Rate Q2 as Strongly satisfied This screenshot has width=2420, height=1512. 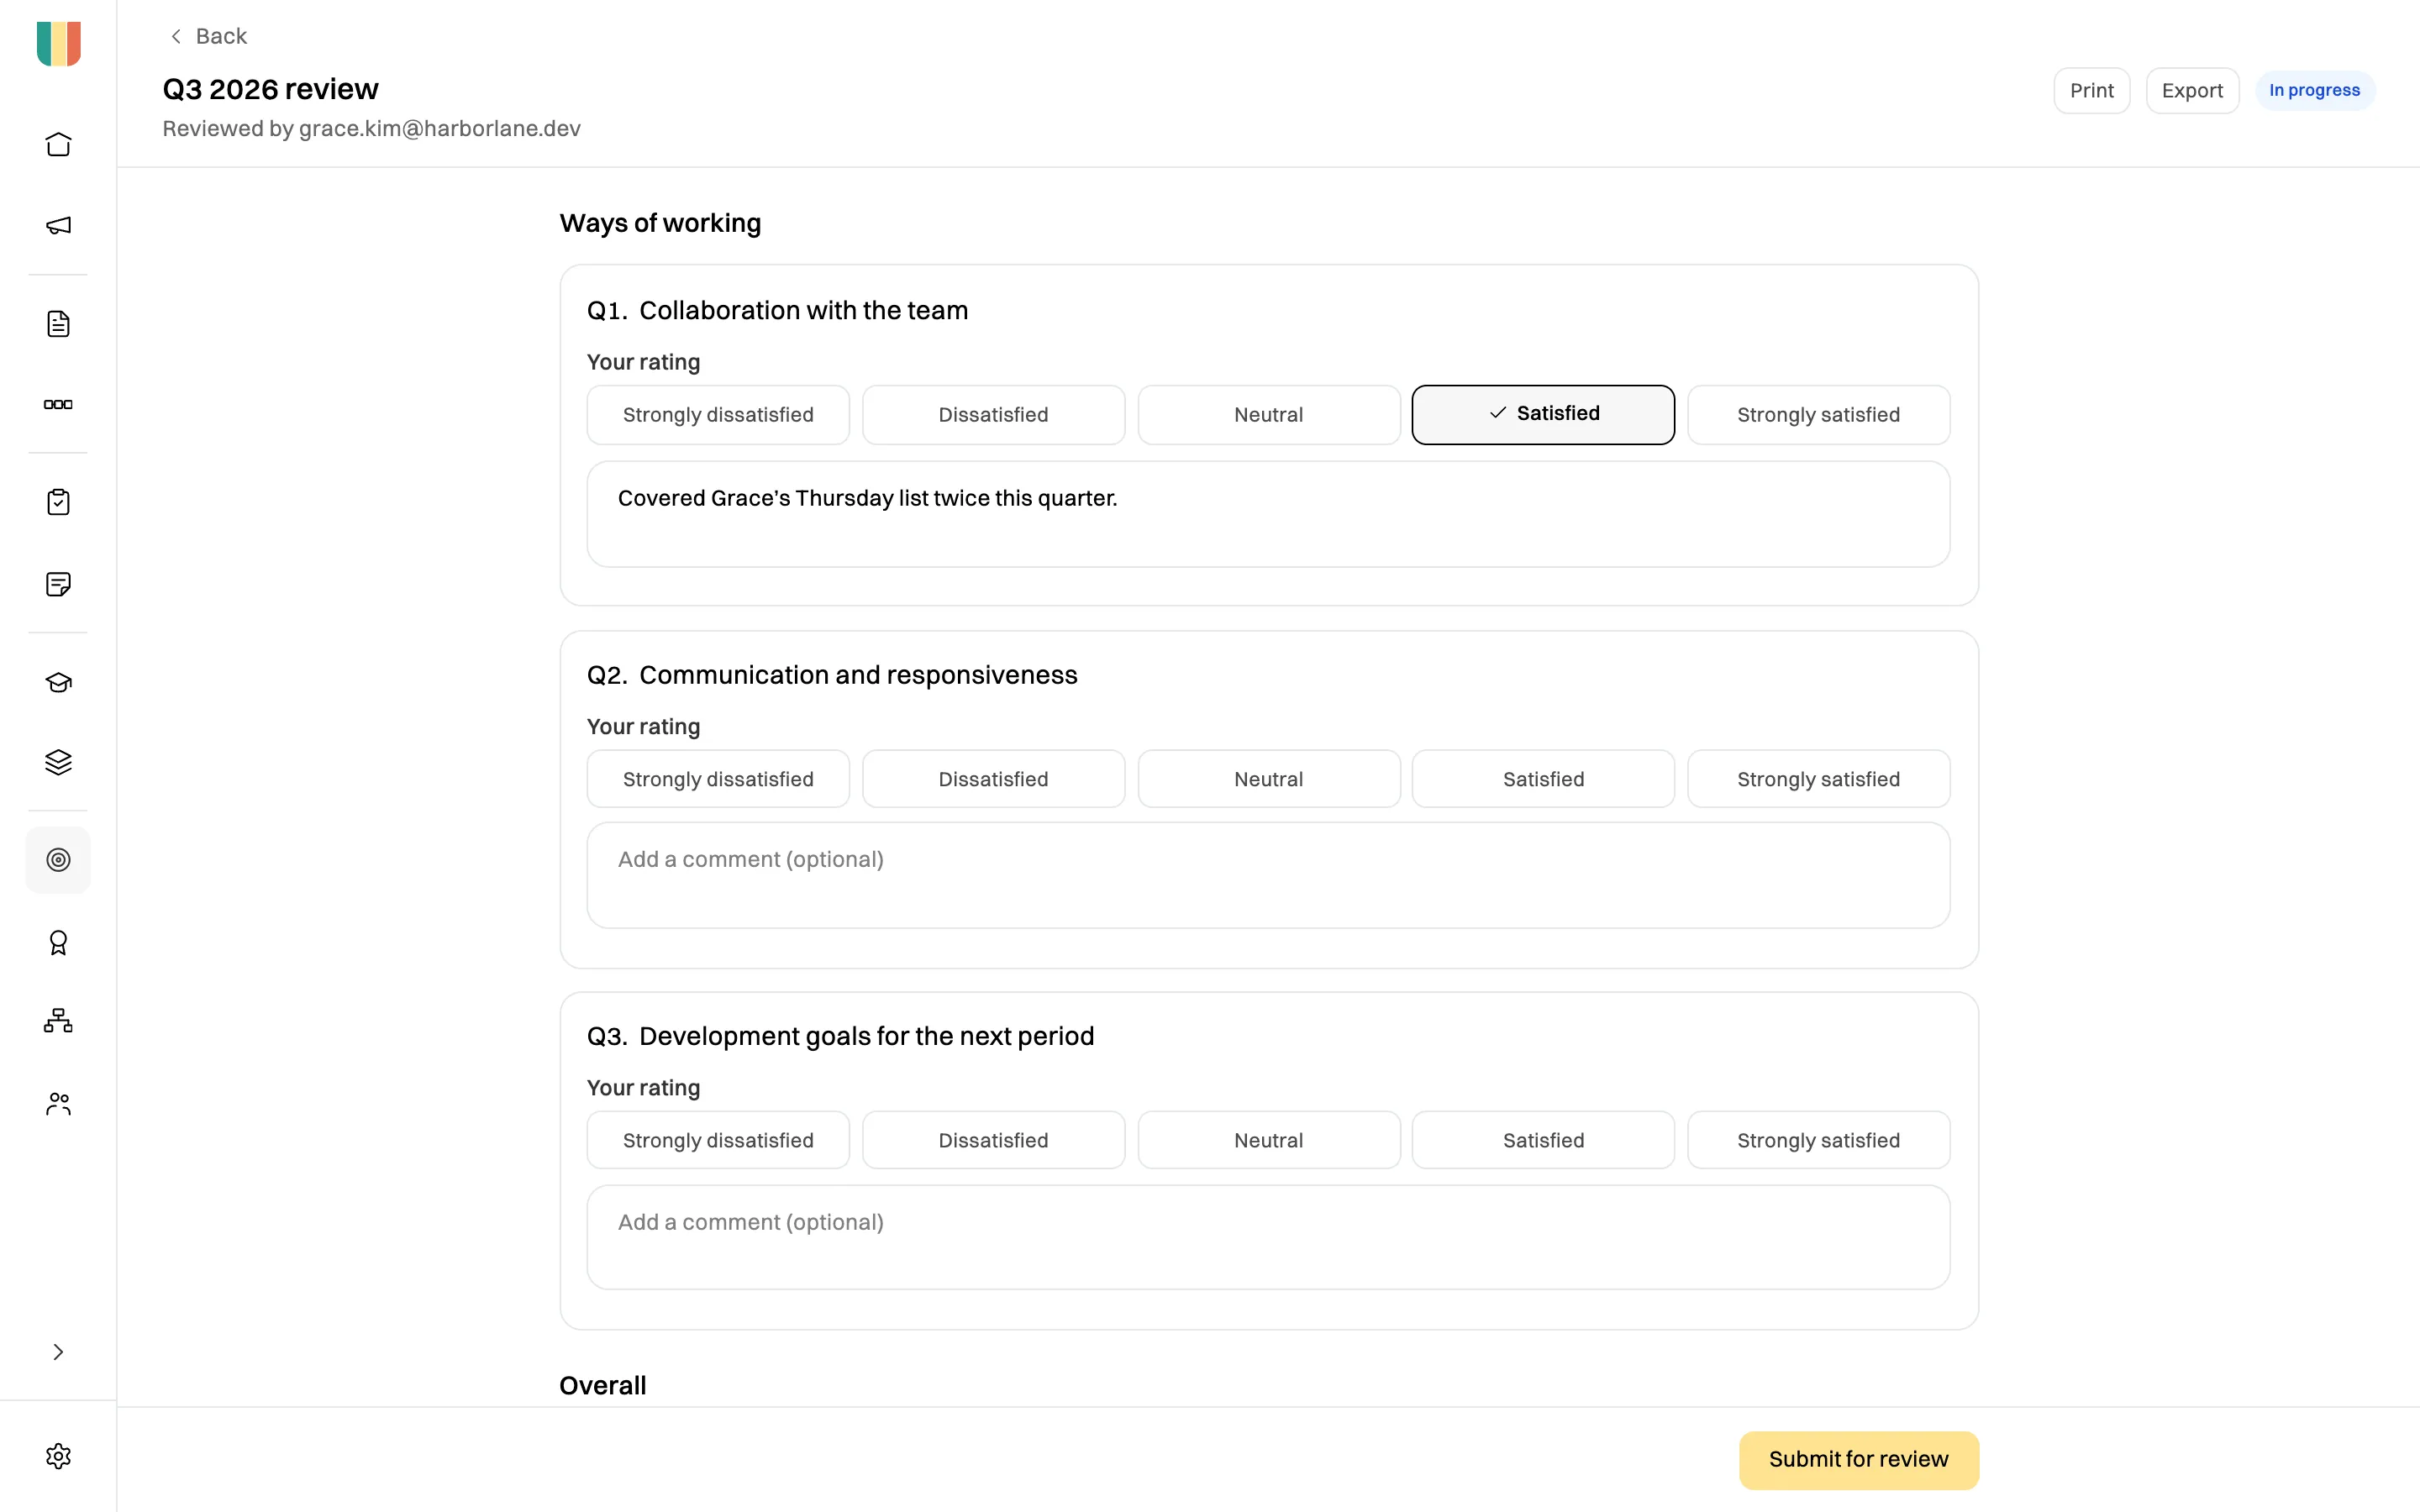click(1818, 779)
